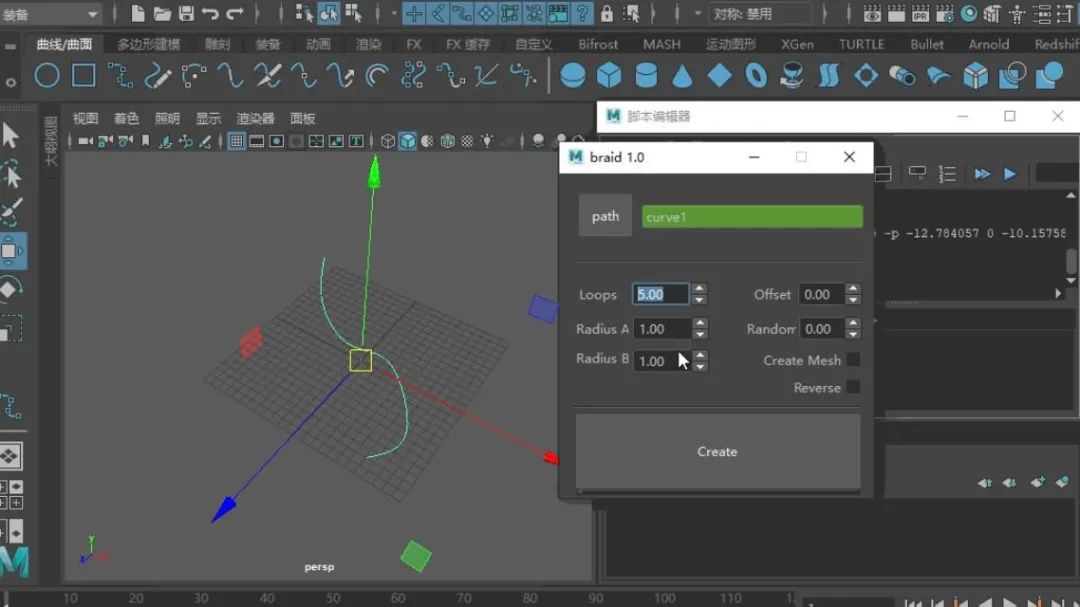
Task: Toggle the film gate panel icon
Action: 256,141
